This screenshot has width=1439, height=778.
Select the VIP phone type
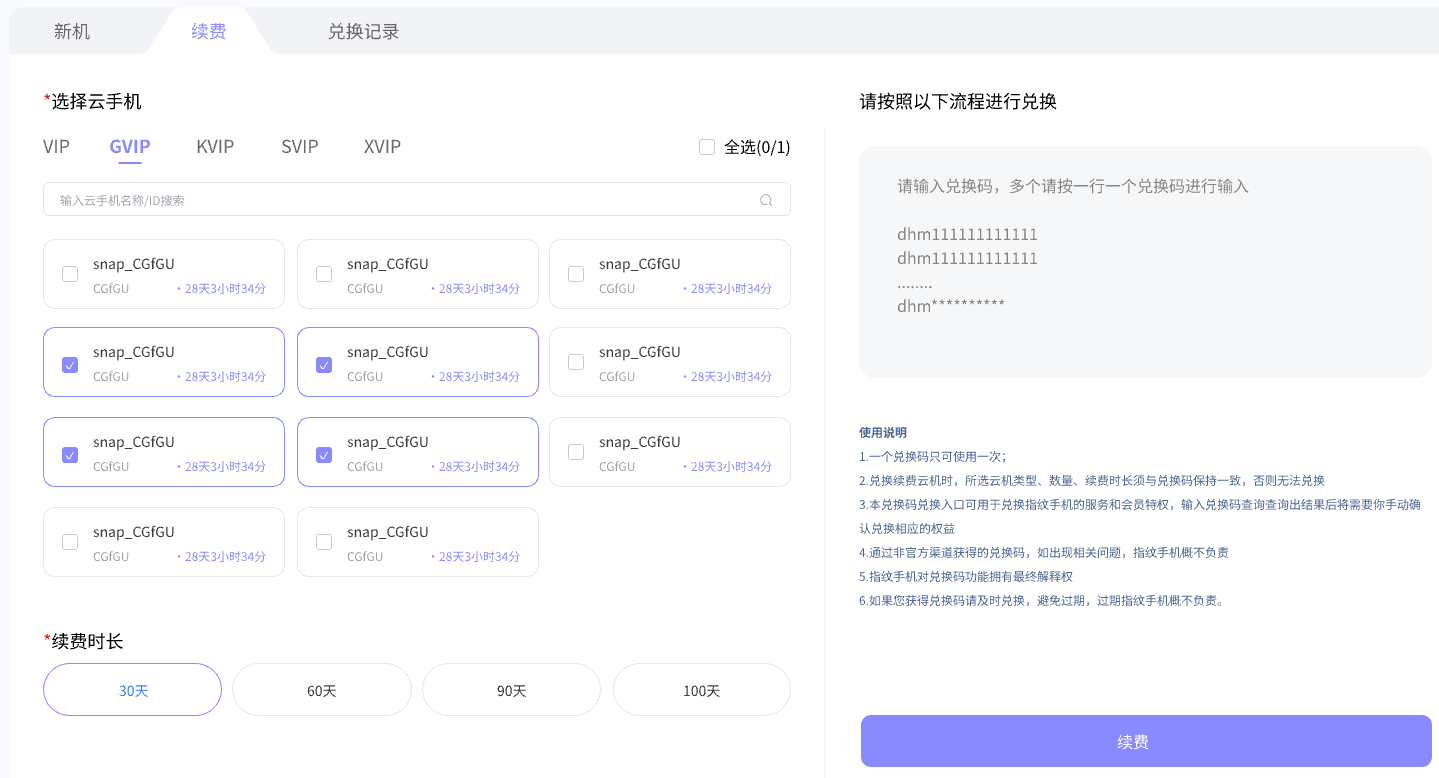pyautogui.click(x=56, y=147)
